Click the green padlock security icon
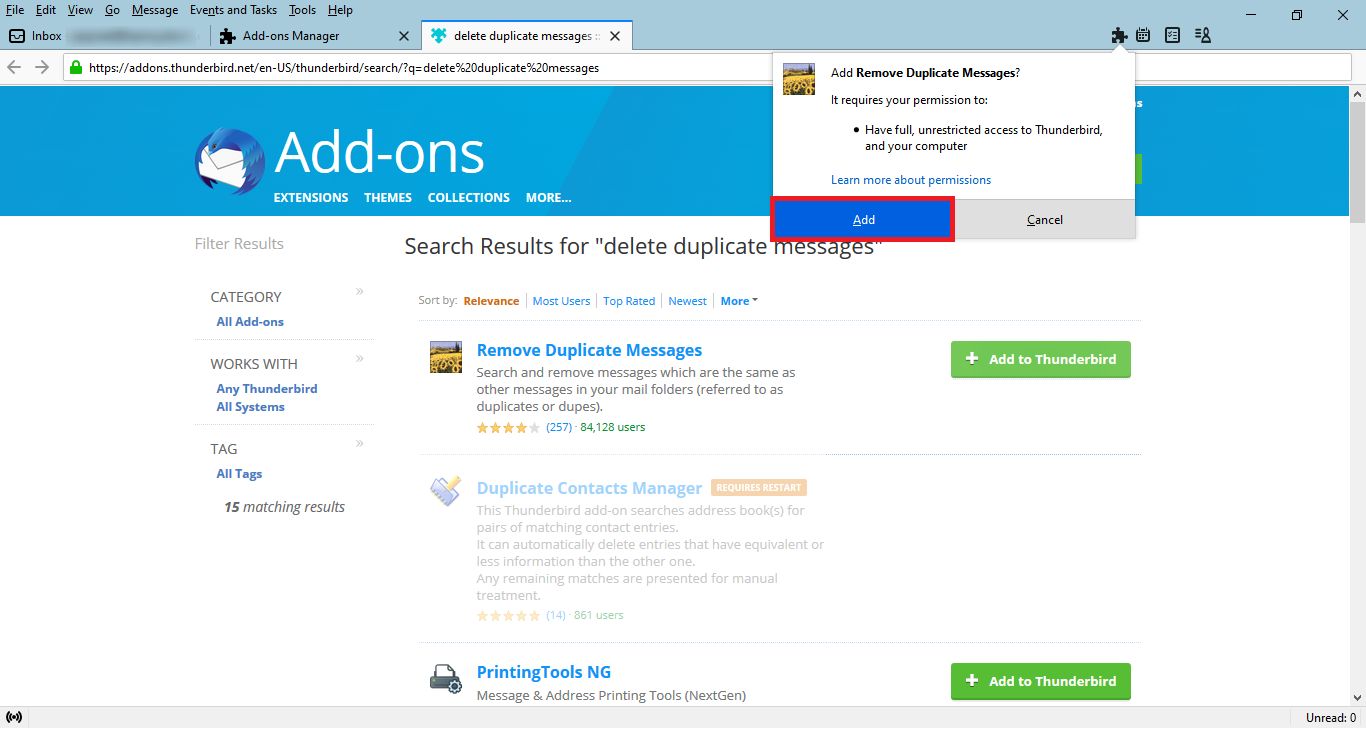This screenshot has height=730, width=1366. pyautogui.click(x=76, y=68)
